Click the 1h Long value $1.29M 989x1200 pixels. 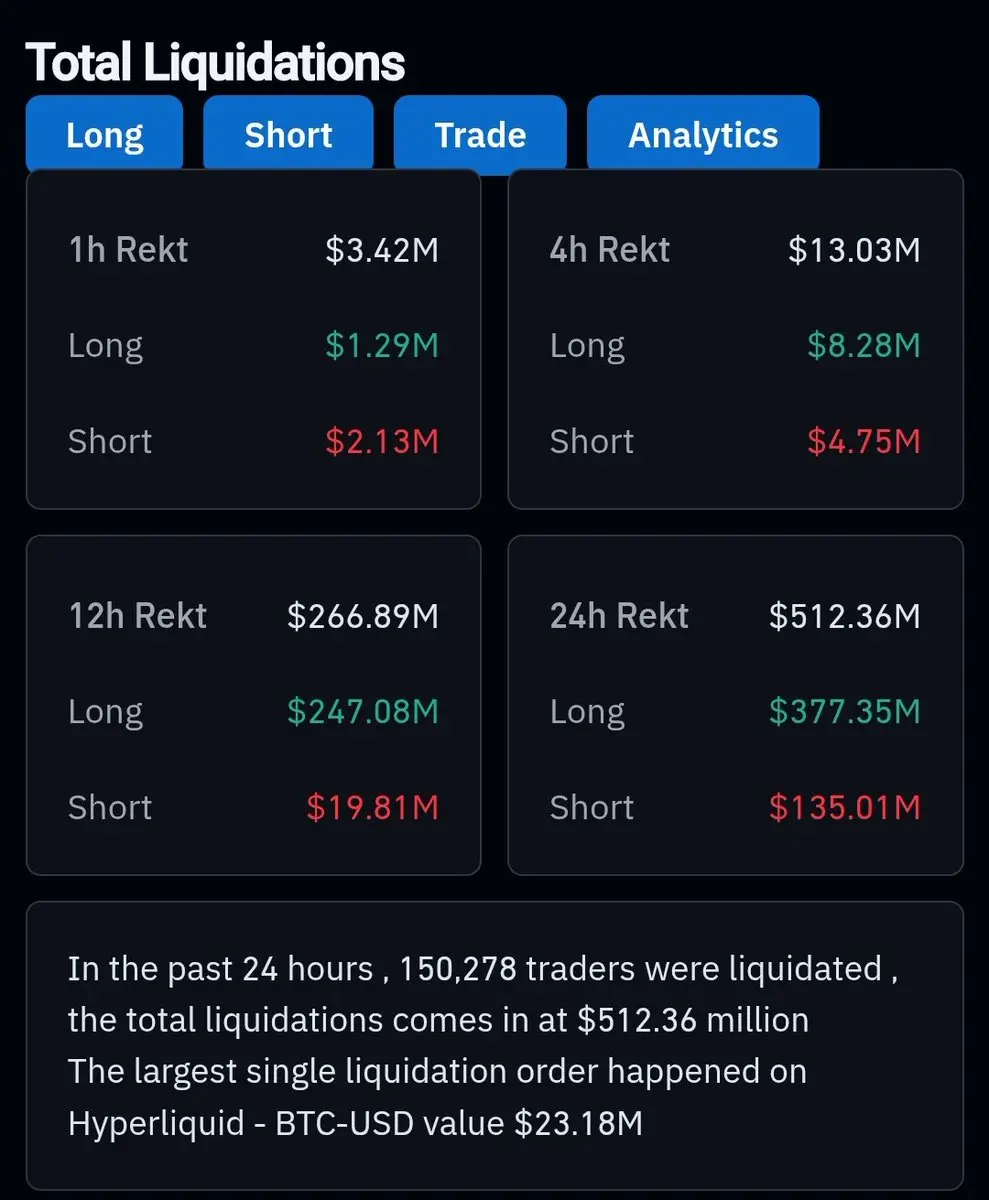point(382,346)
